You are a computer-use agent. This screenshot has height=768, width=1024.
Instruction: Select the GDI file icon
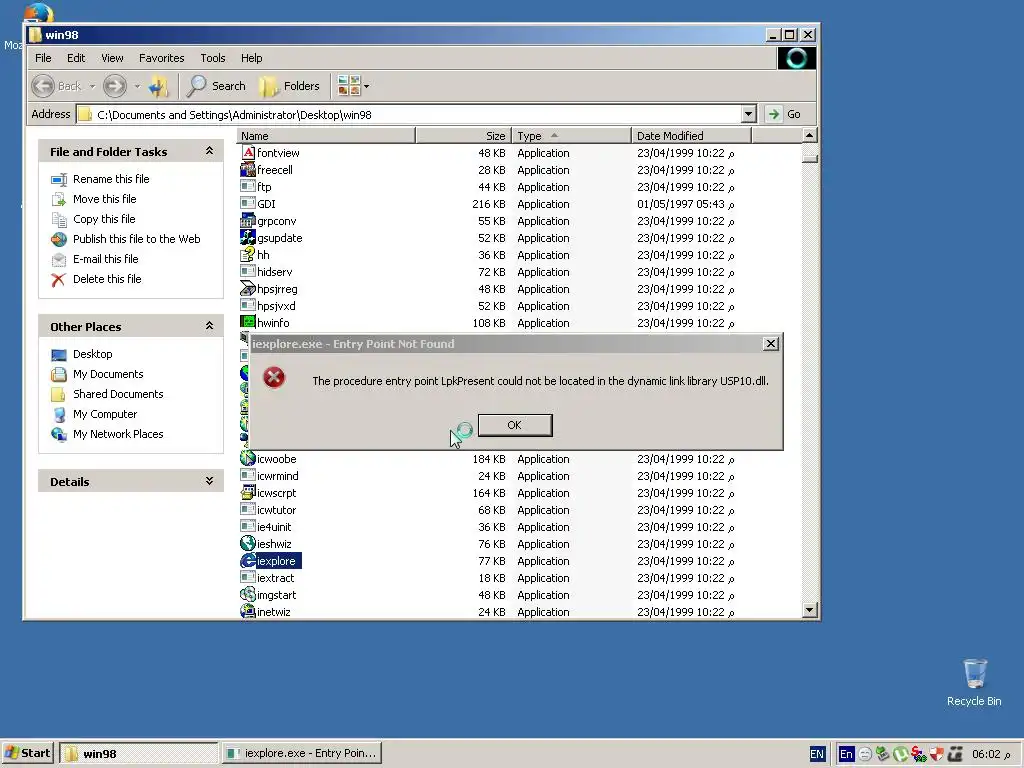click(x=248, y=204)
